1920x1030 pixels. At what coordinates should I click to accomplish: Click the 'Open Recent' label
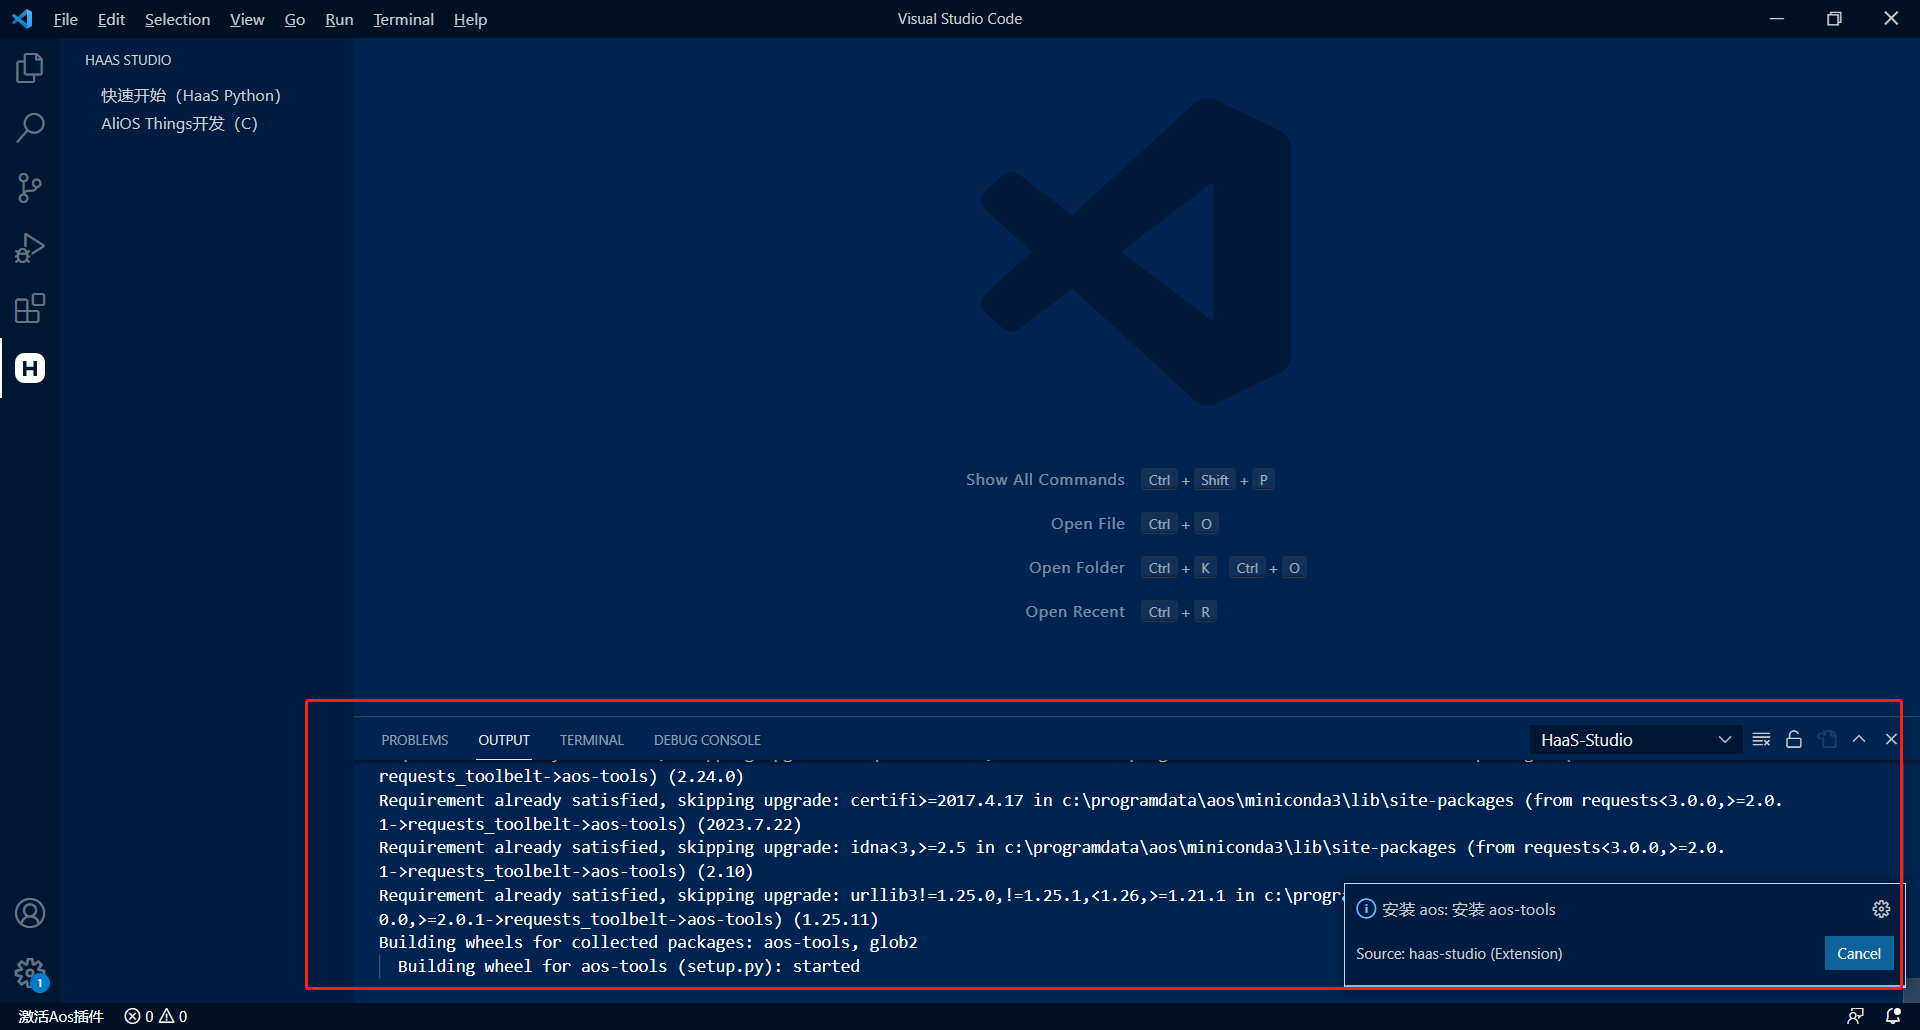coord(1075,612)
